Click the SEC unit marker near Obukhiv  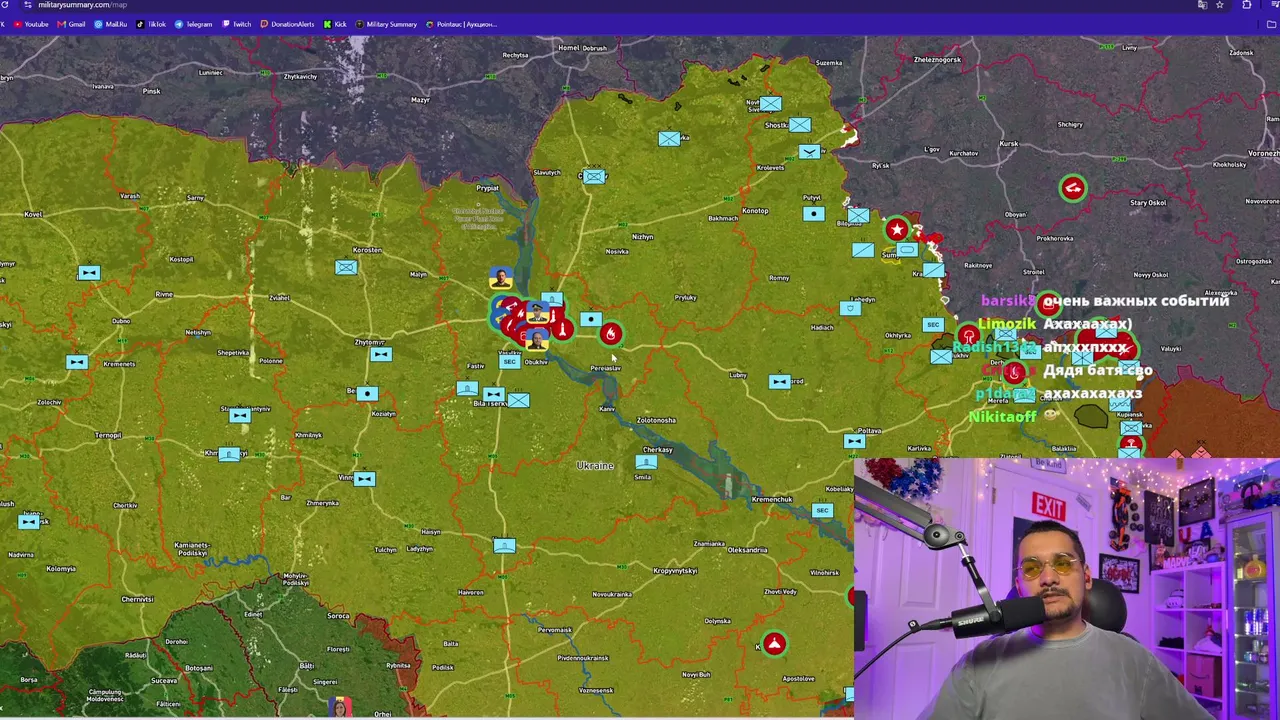509,361
